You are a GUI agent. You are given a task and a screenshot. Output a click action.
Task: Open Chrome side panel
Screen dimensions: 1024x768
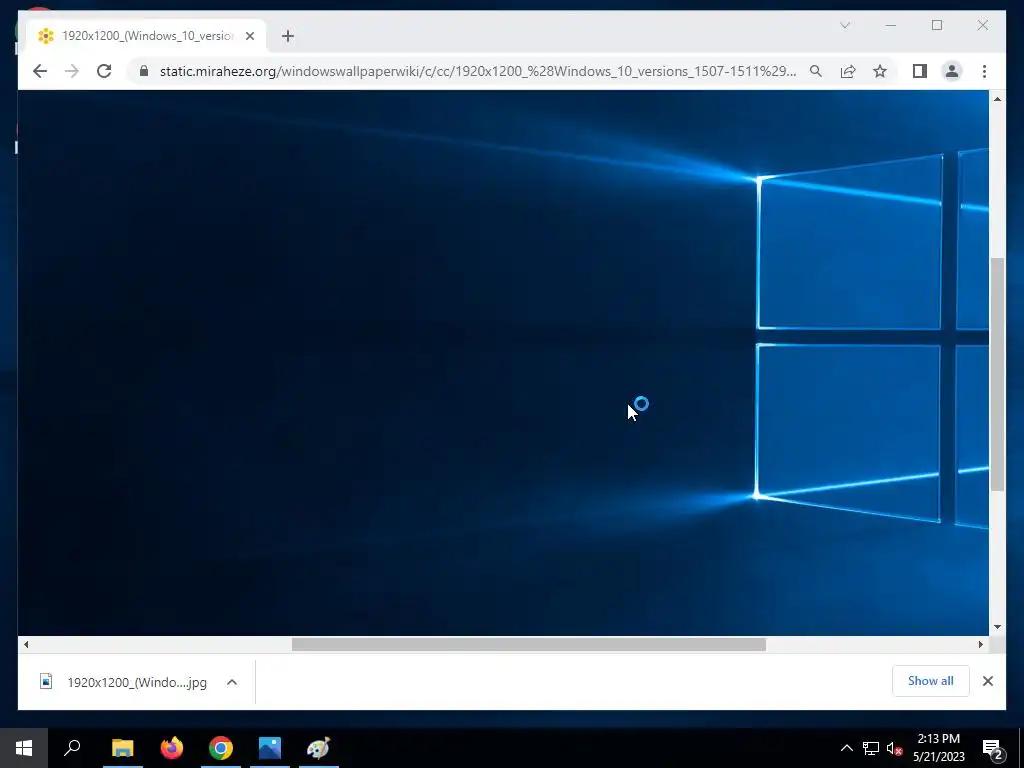920,71
